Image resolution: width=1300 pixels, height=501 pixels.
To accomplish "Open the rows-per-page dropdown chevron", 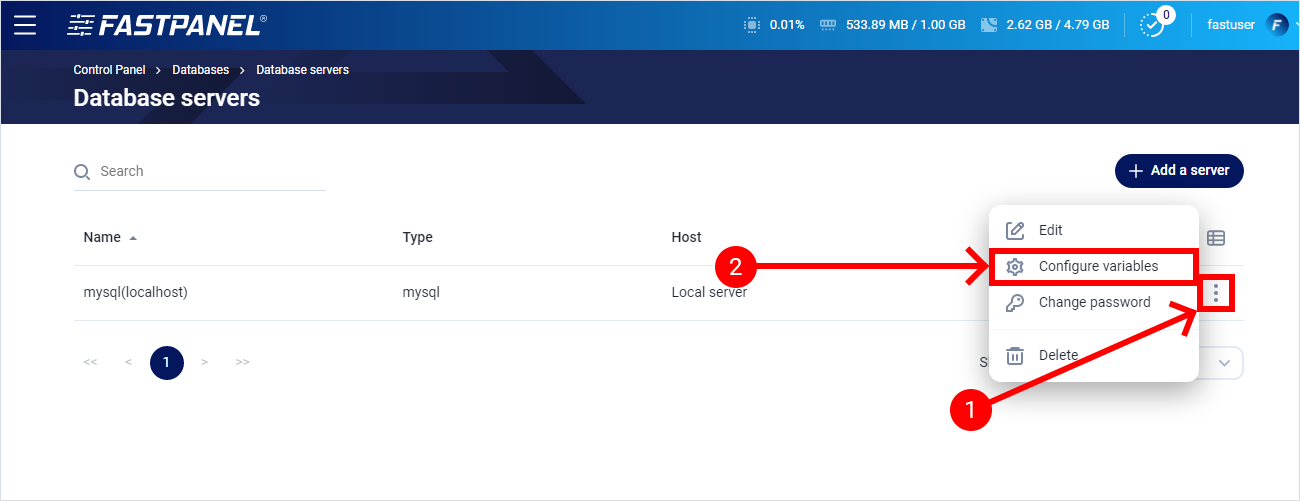I will click(1226, 363).
